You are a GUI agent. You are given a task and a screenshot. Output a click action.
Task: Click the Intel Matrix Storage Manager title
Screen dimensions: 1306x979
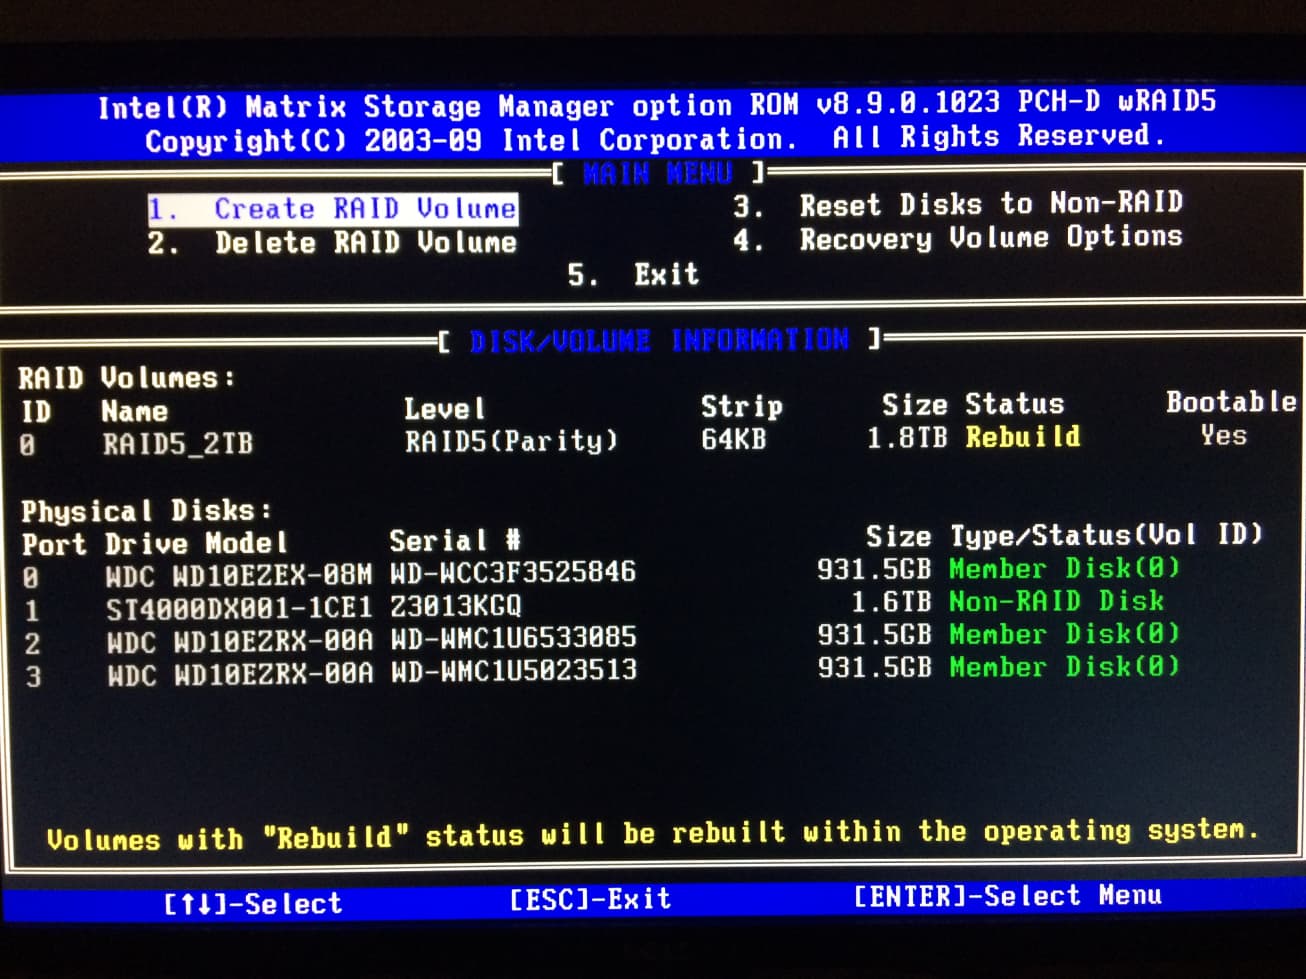tap(657, 104)
